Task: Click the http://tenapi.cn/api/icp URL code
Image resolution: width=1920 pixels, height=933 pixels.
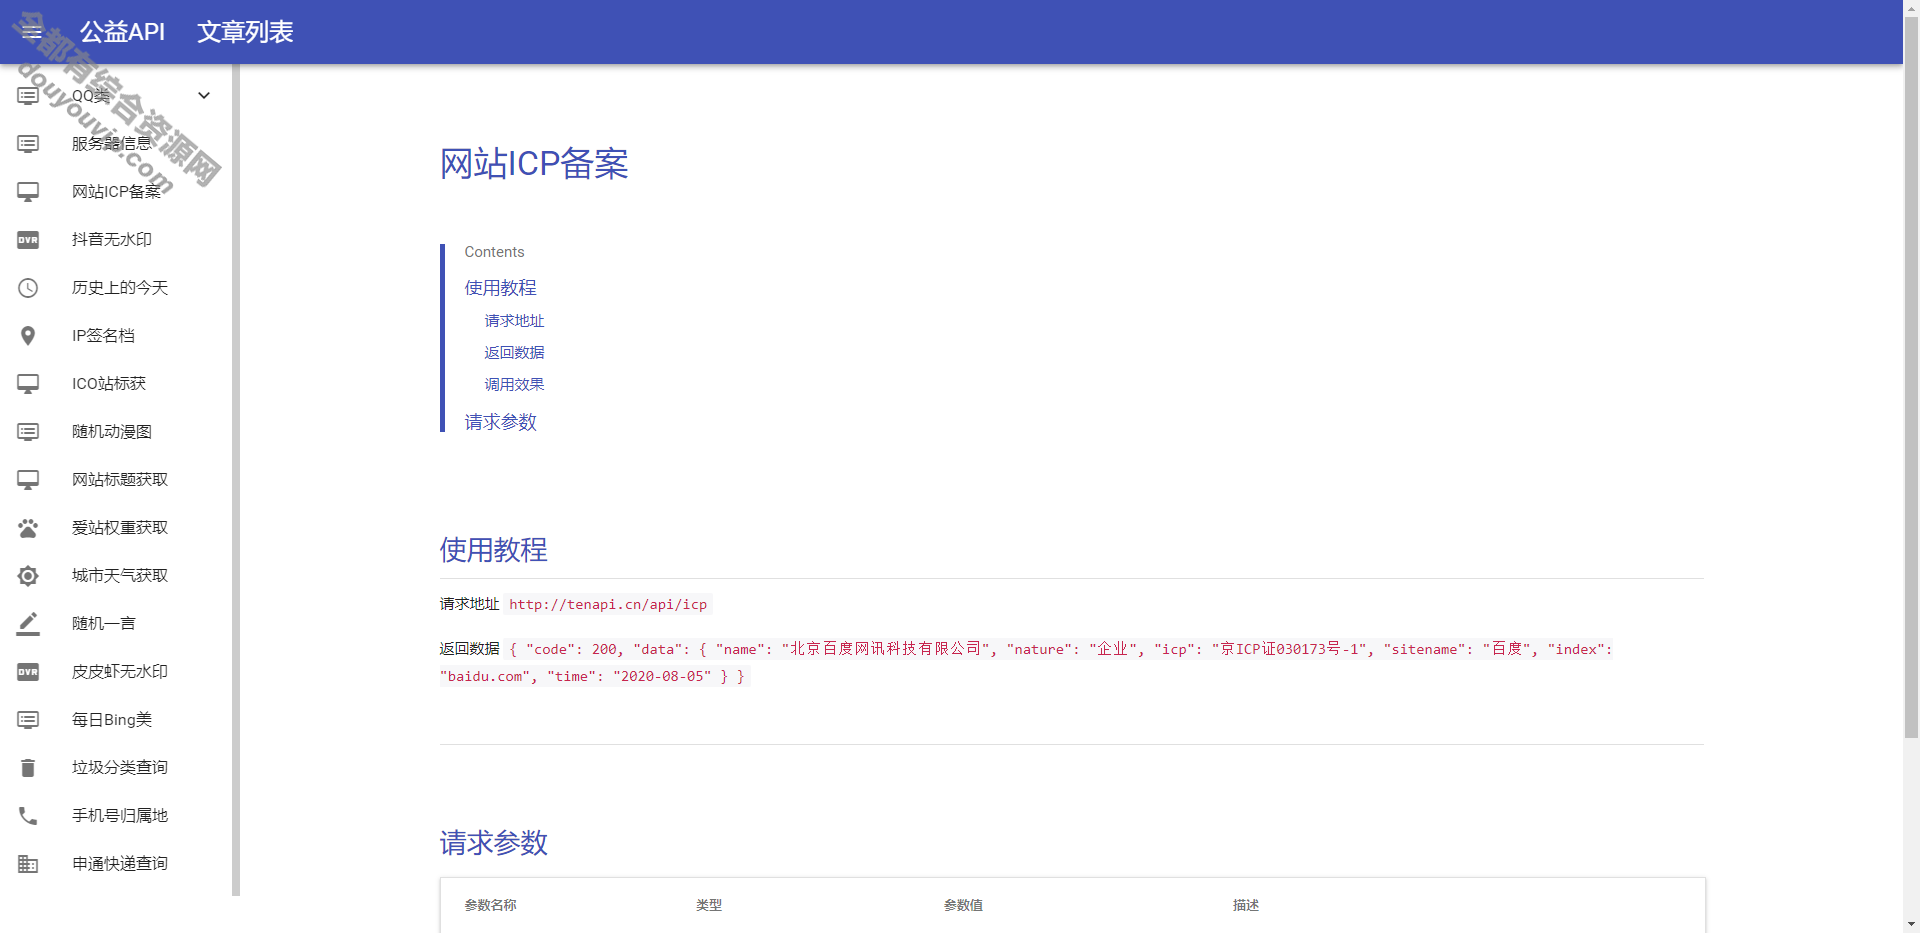Action: pyautogui.click(x=608, y=604)
